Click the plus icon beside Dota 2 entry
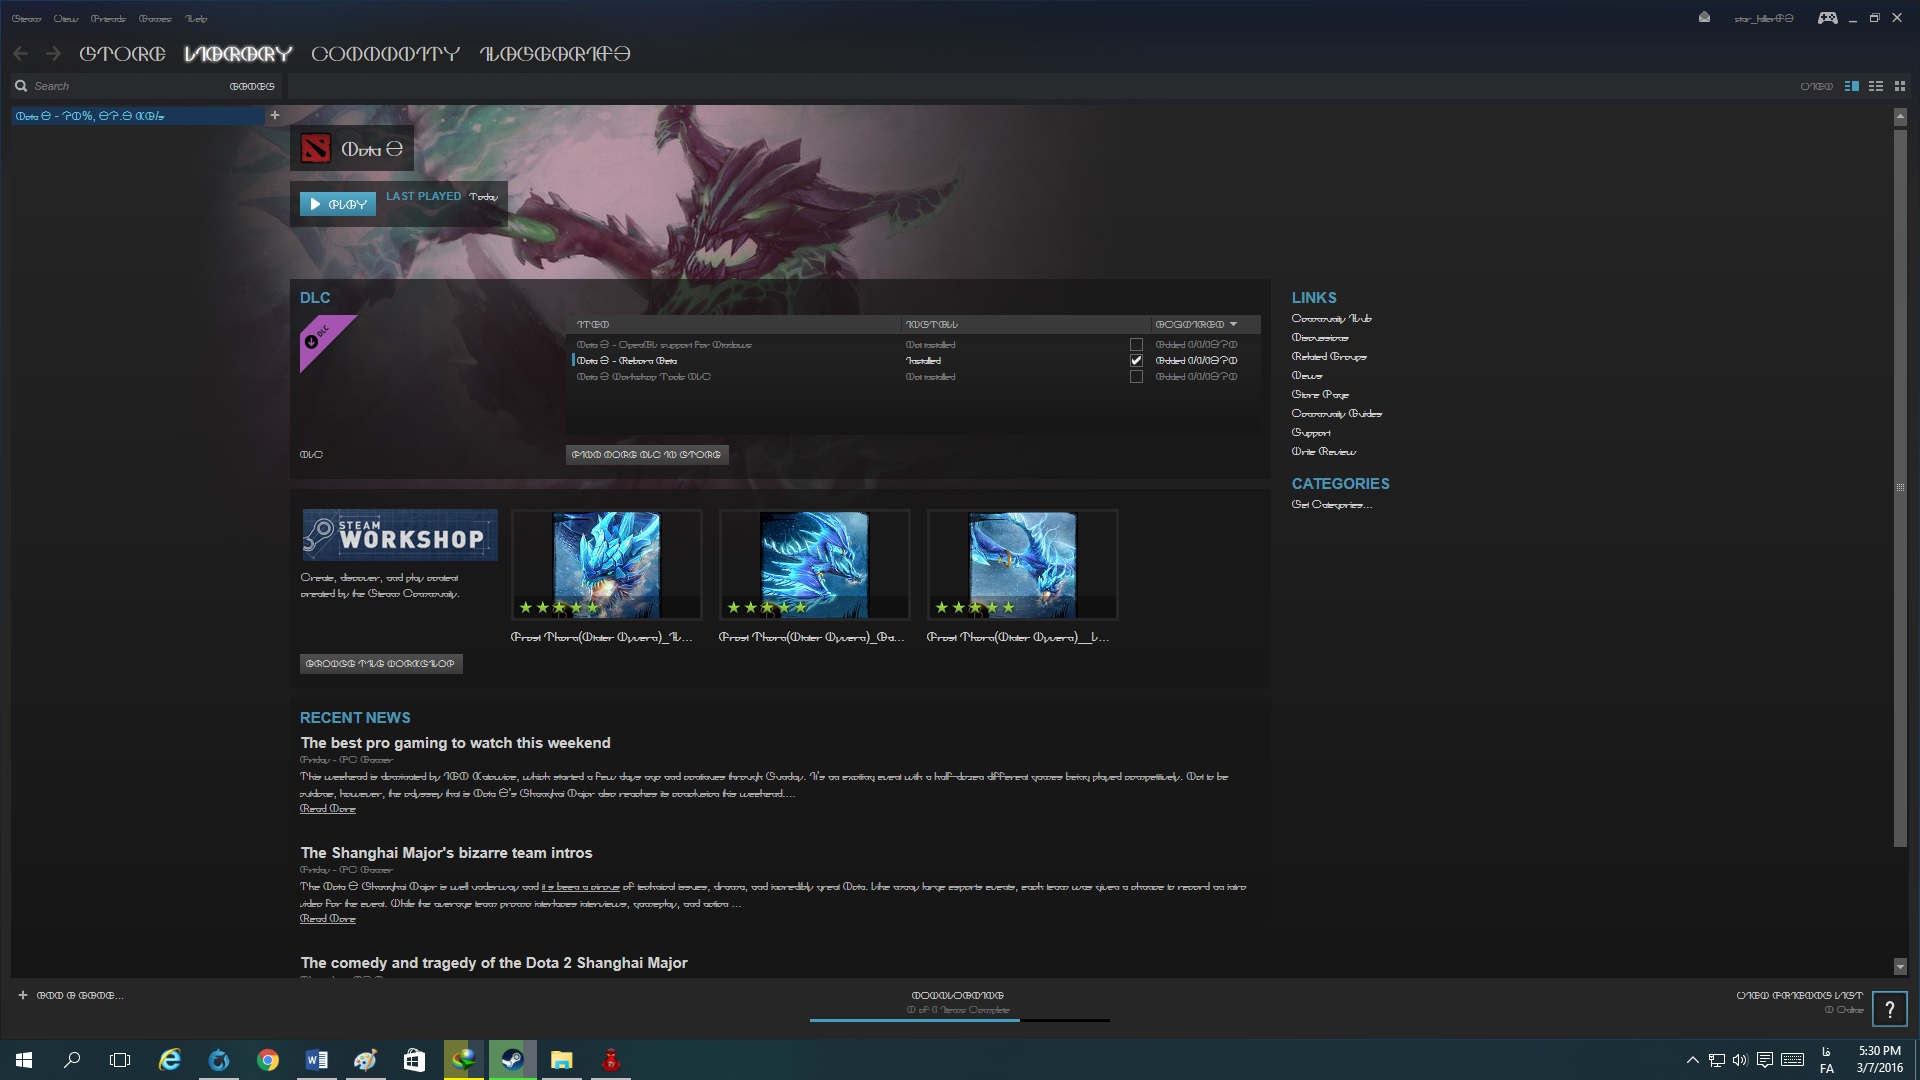This screenshot has height=1080, width=1920. [x=275, y=116]
